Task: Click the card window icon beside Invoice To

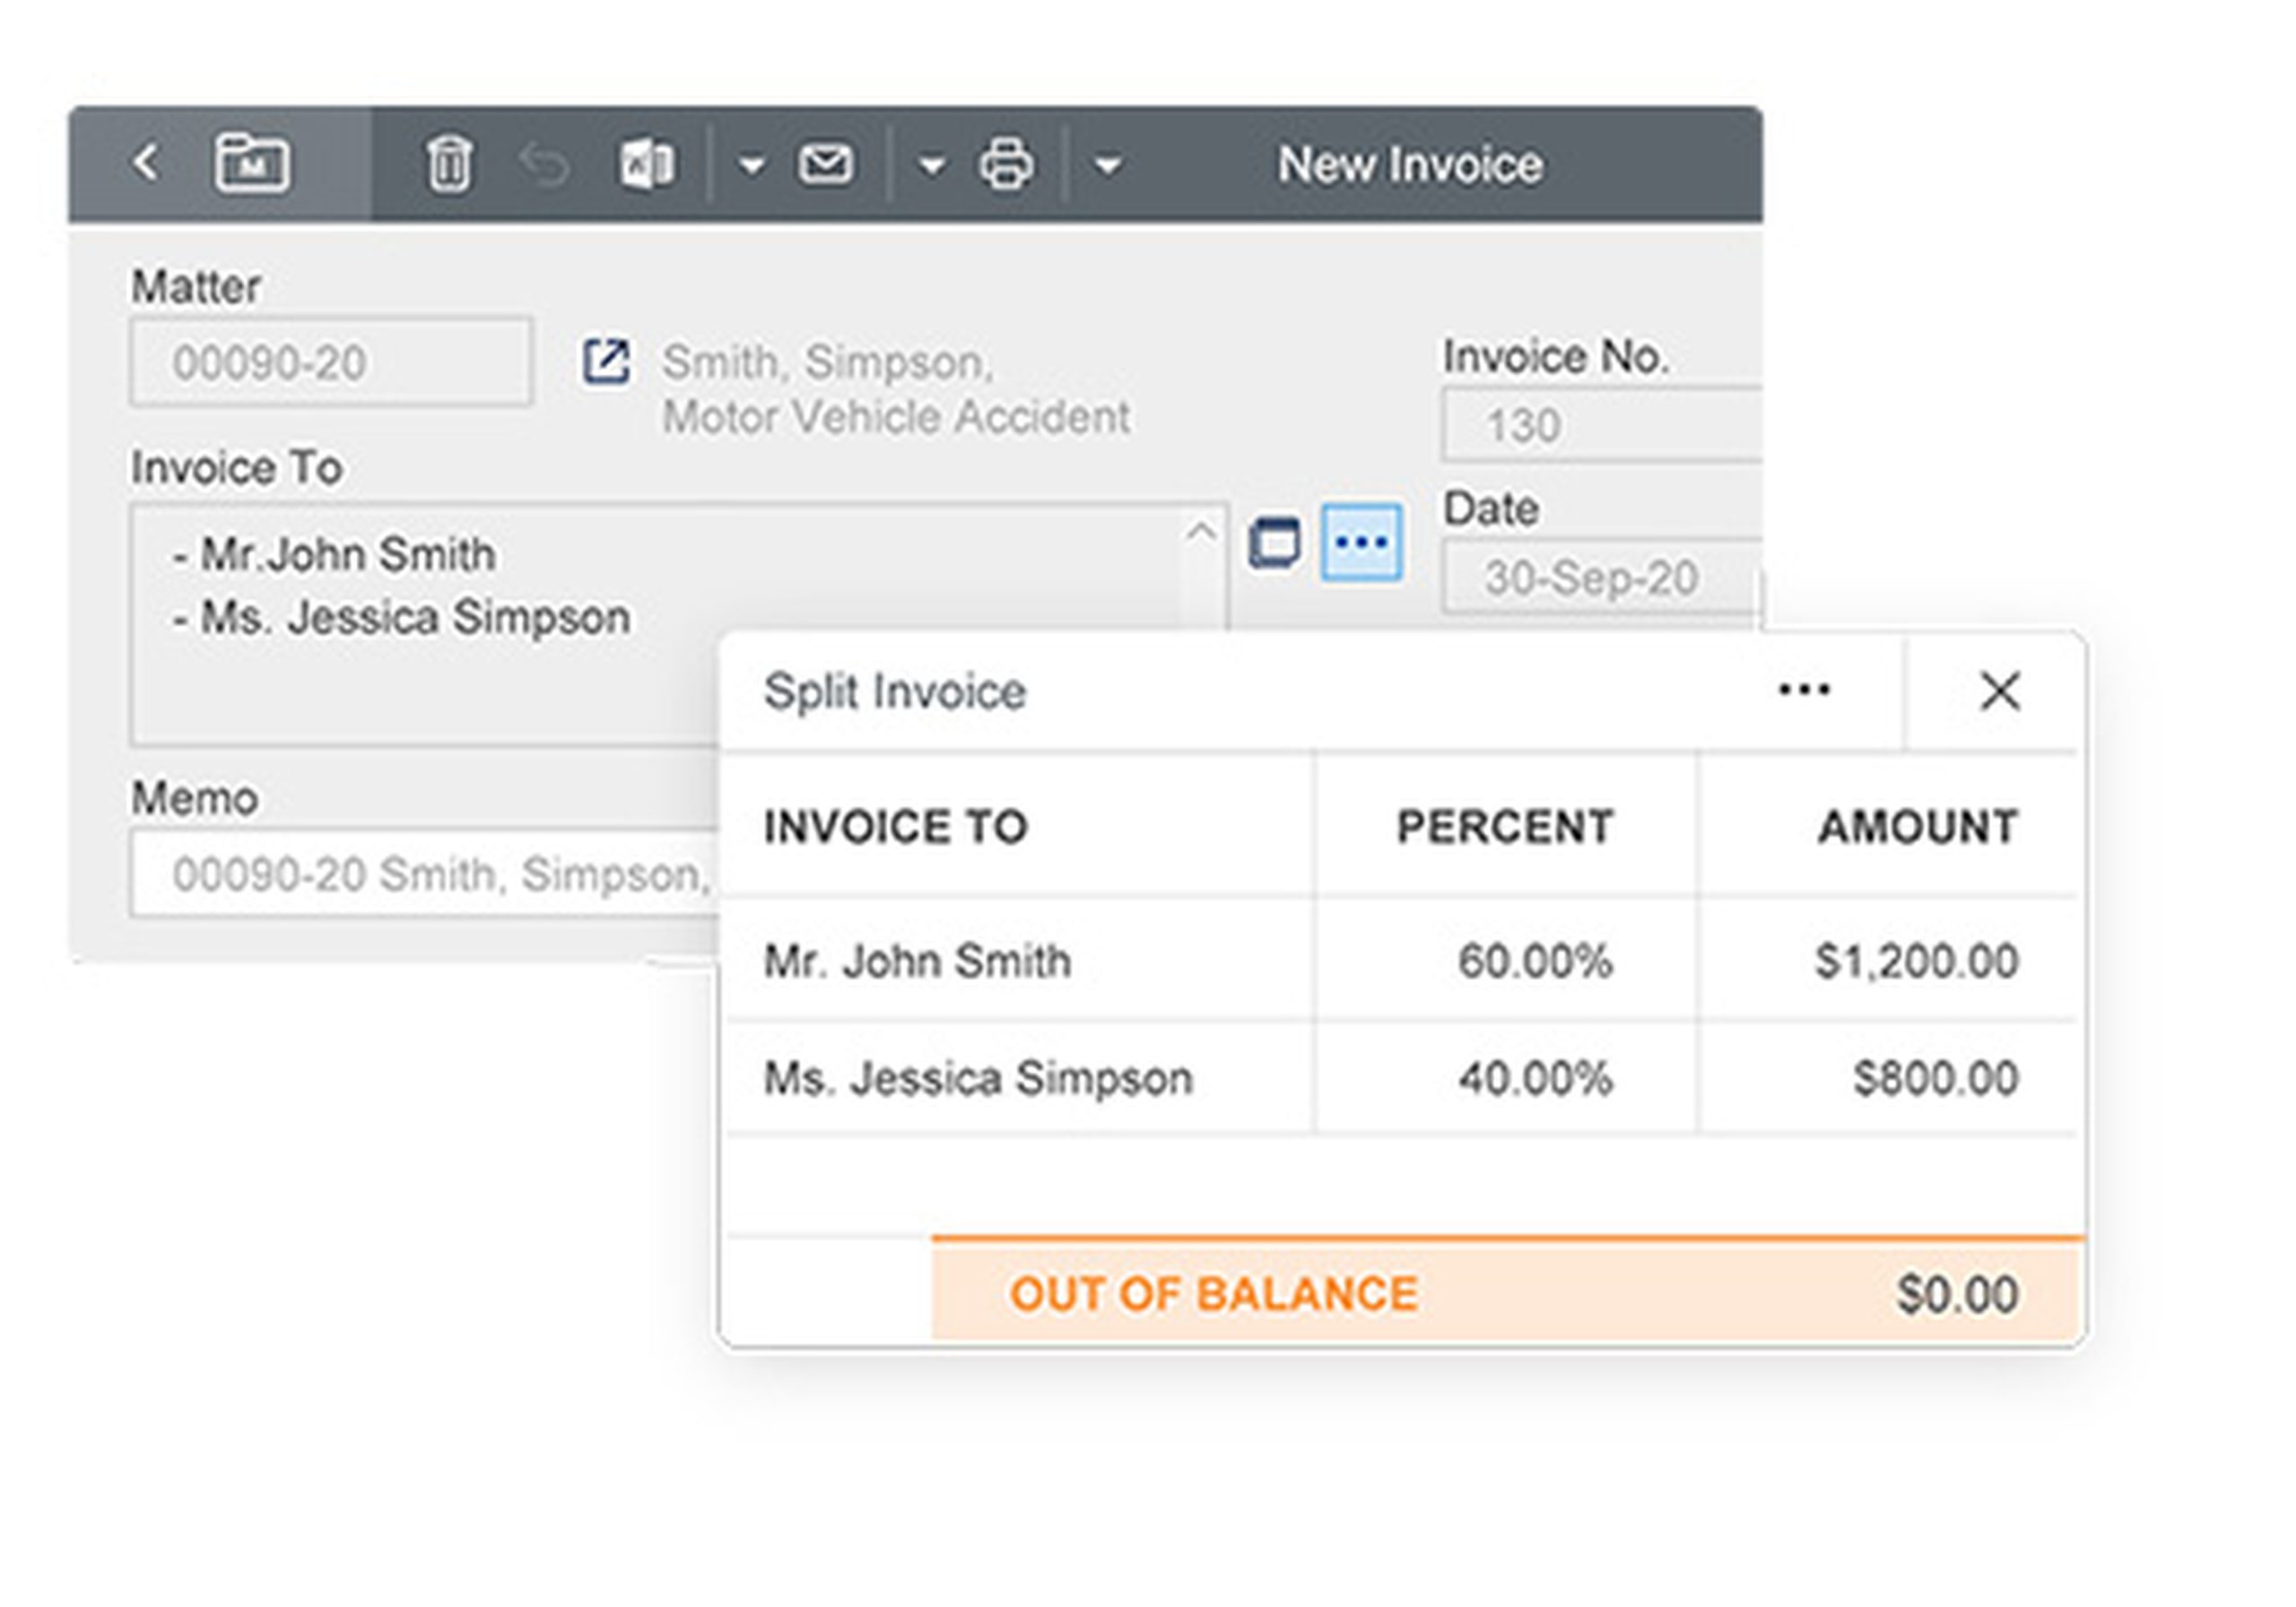Action: (x=1275, y=543)
